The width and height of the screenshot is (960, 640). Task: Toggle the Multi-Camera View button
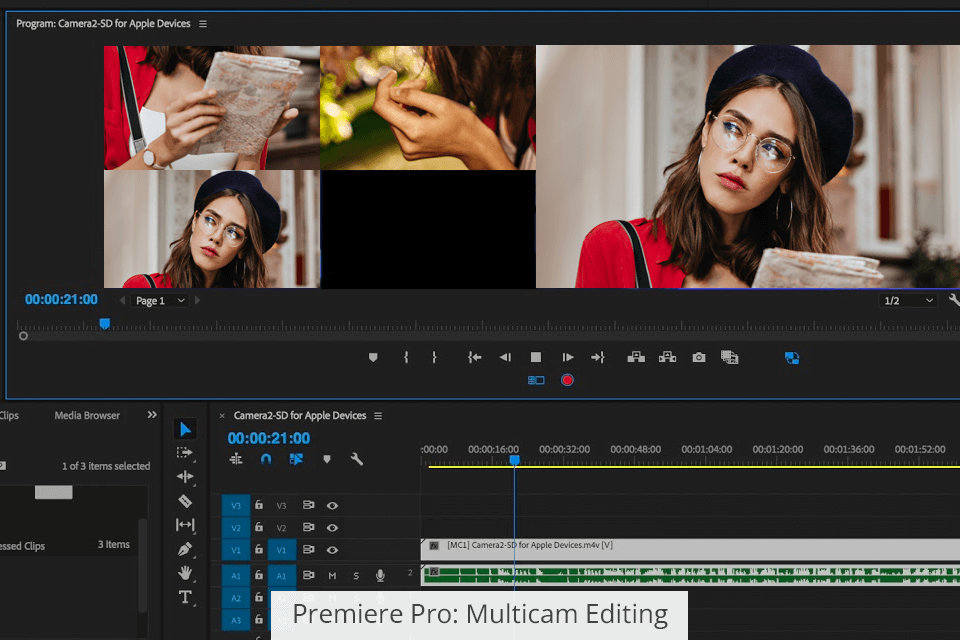pyautogui.click(x=536, y=380)
